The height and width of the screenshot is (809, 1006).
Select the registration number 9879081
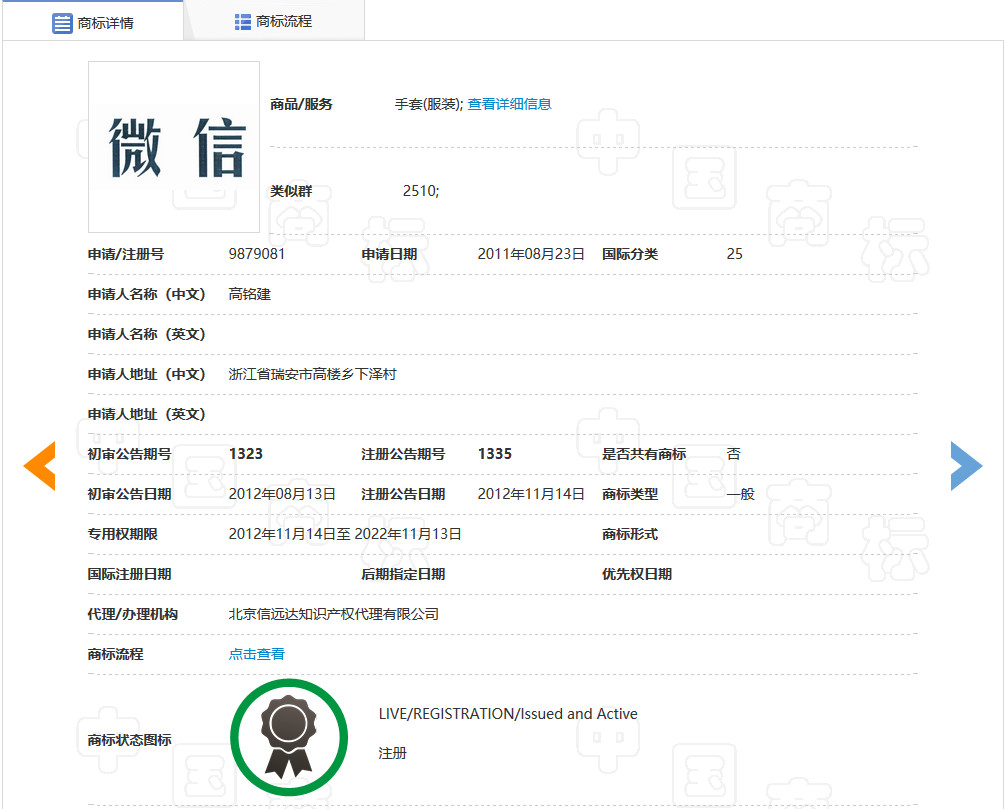[x=257, y=254]
